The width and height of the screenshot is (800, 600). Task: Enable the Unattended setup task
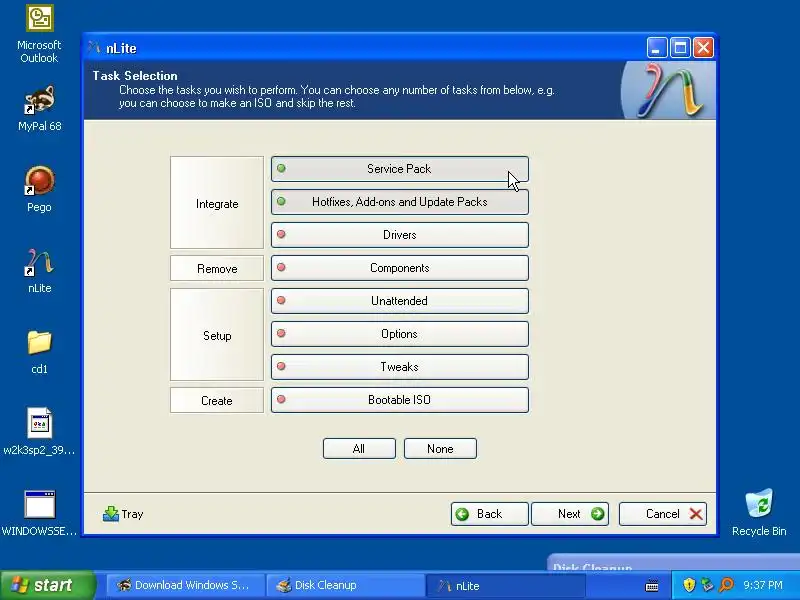click(x=399, y=301)
